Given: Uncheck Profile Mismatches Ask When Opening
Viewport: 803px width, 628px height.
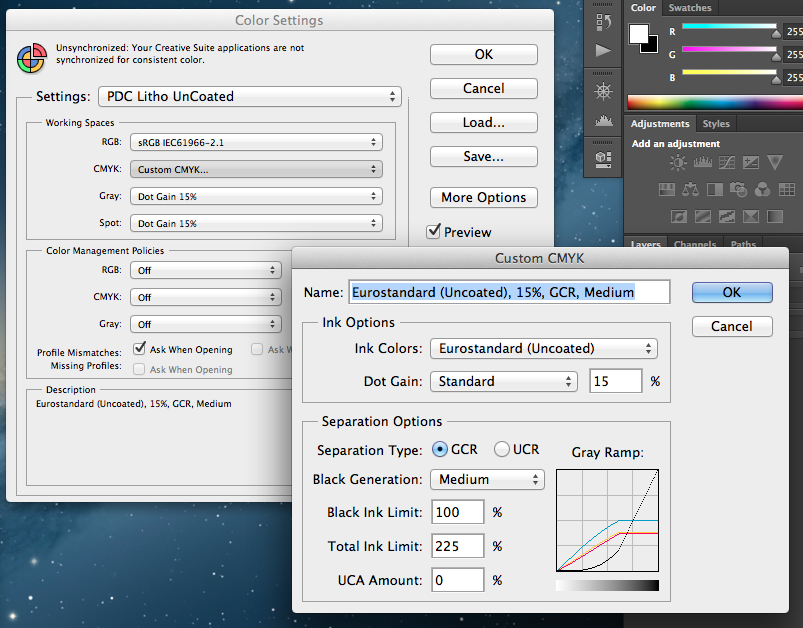Looking at the screenshot, I should (141, 350).
